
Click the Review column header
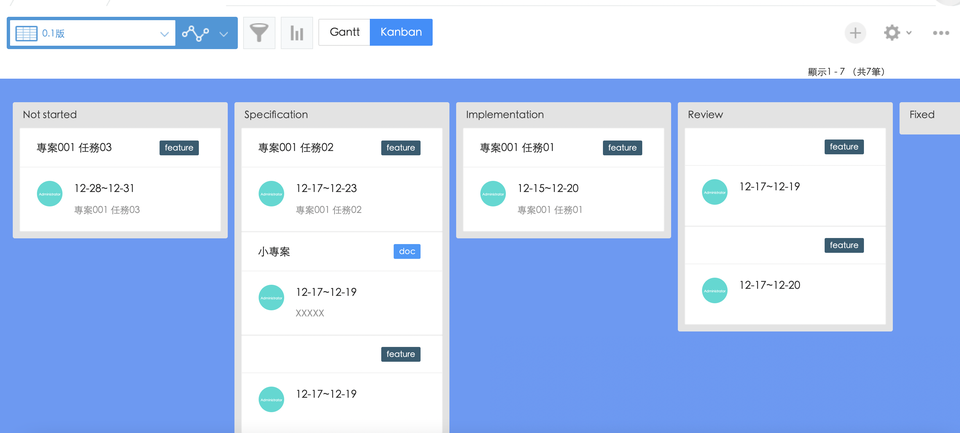705,115
